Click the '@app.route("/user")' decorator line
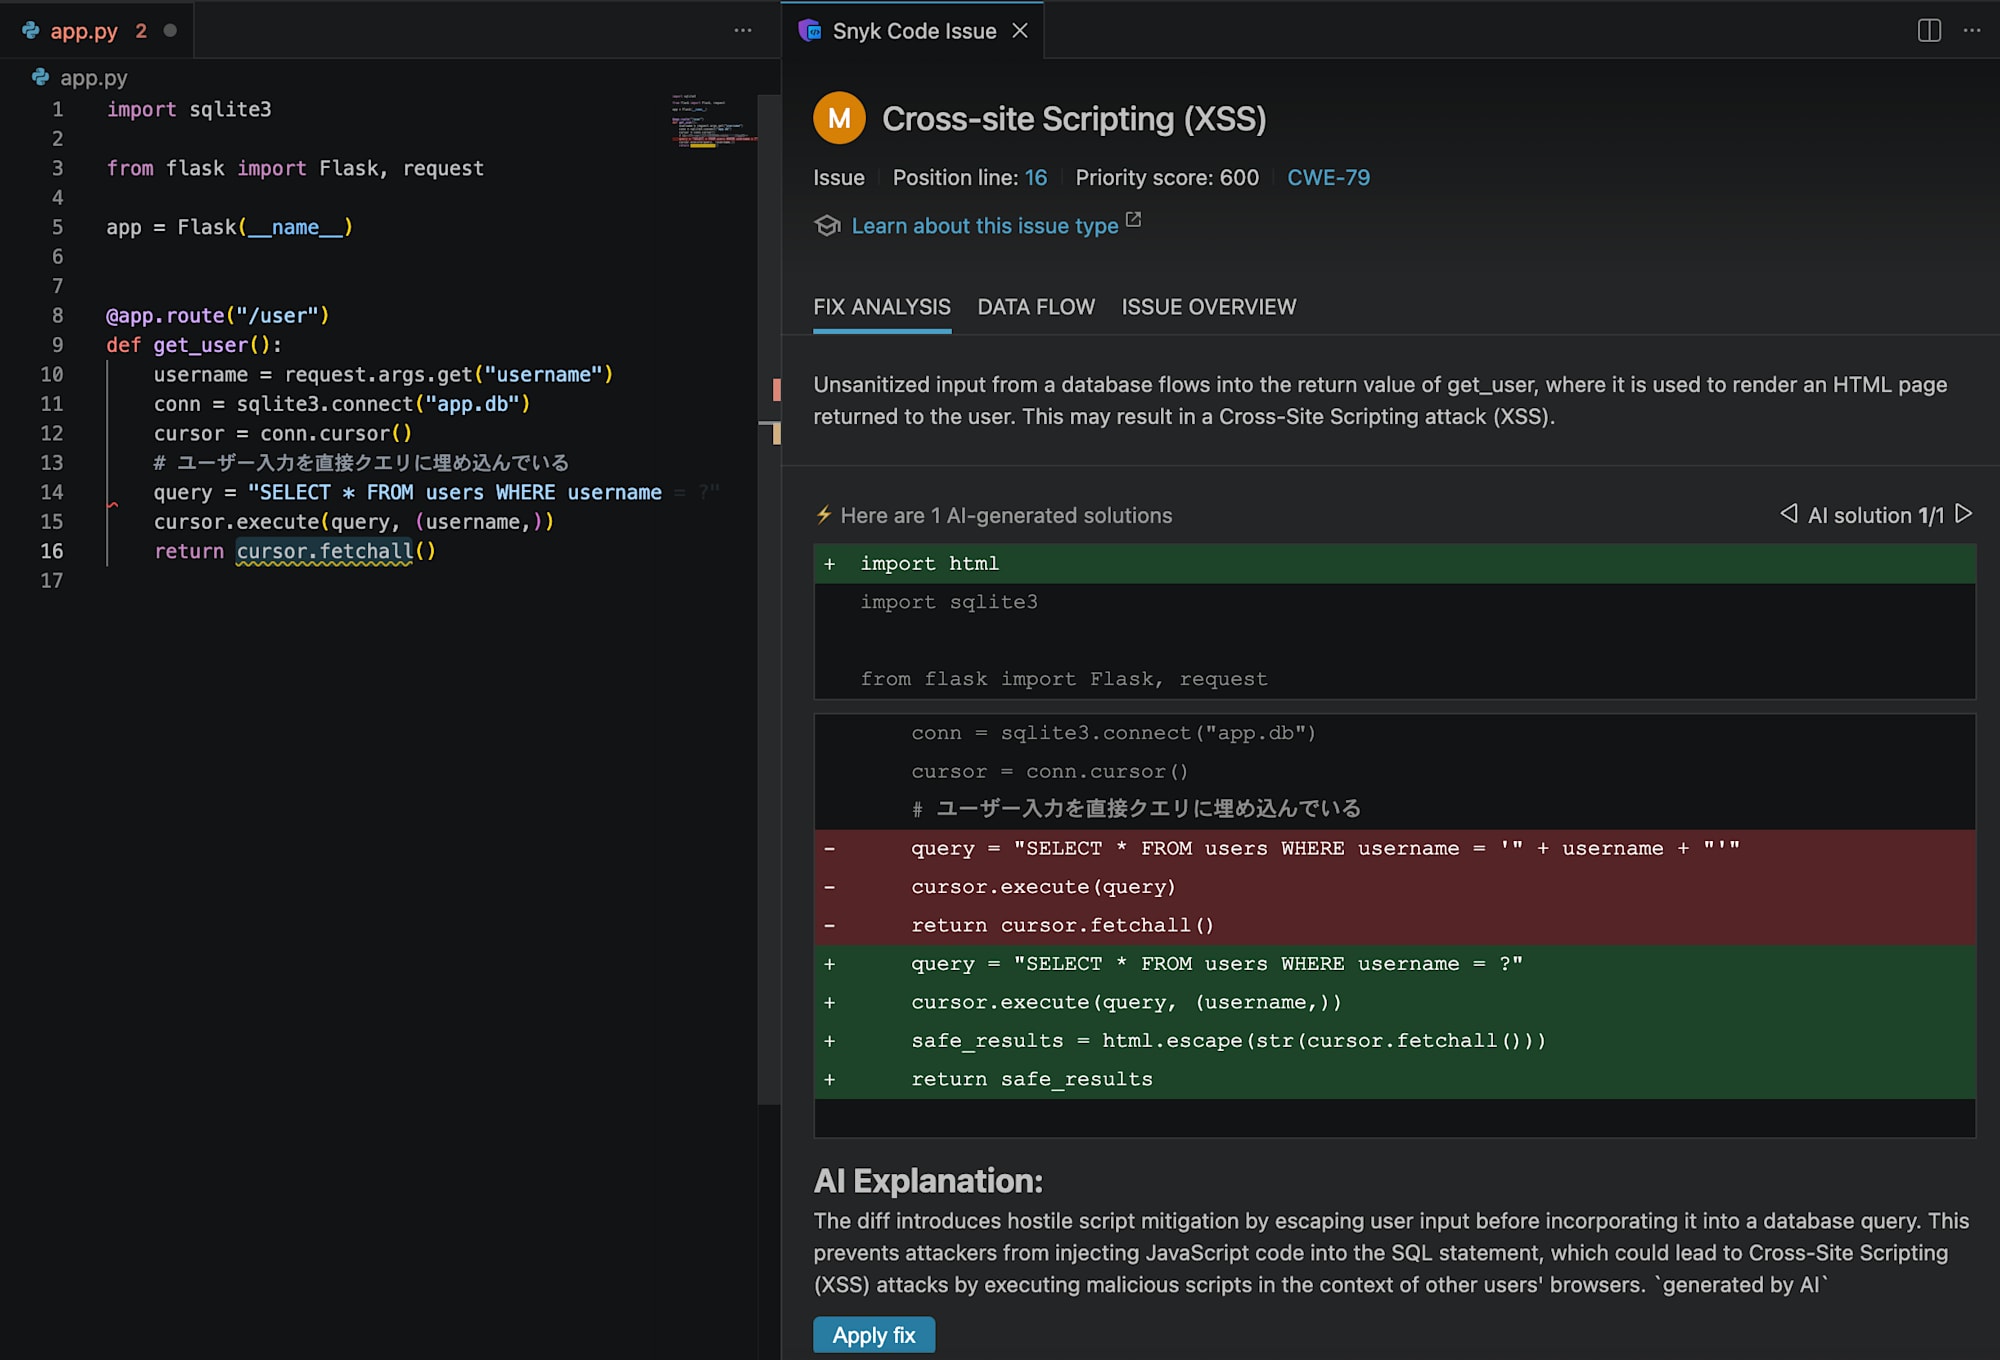 (217, 315)
